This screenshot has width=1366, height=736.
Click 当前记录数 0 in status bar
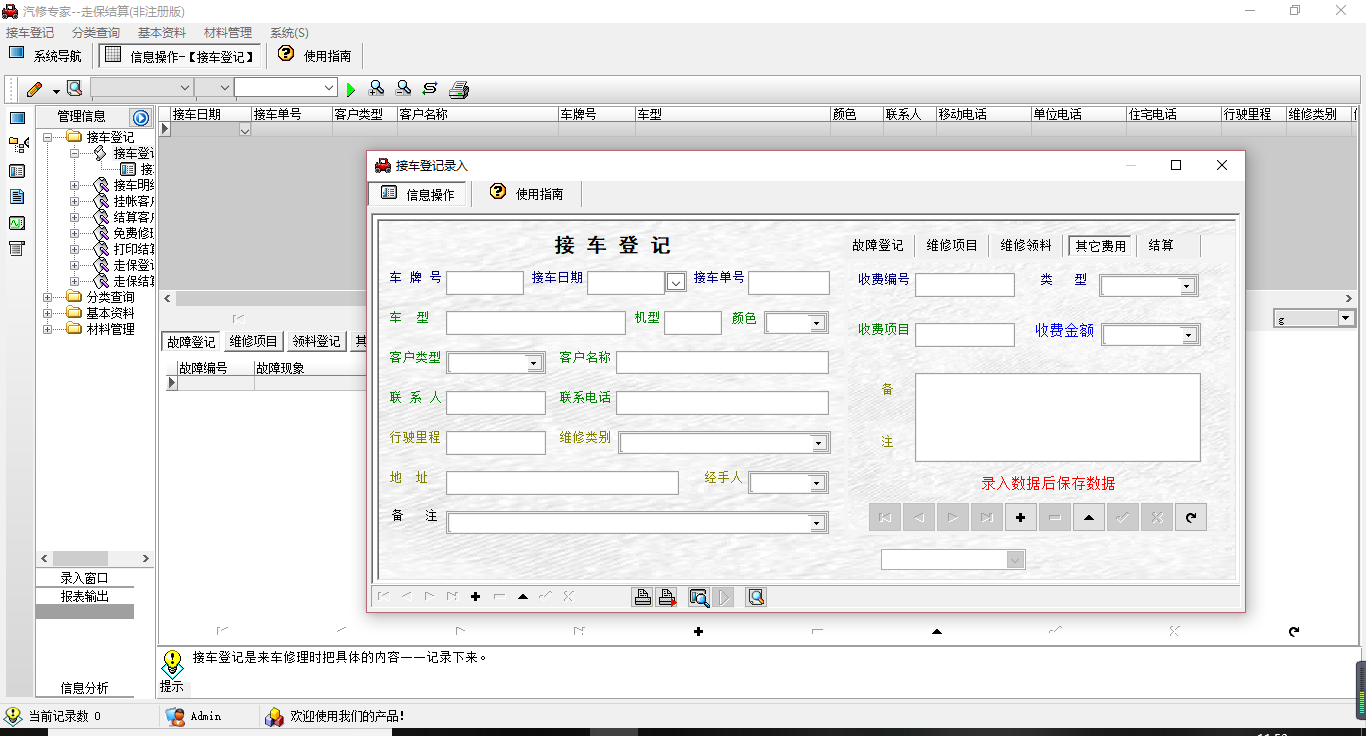tap(64, 716)
